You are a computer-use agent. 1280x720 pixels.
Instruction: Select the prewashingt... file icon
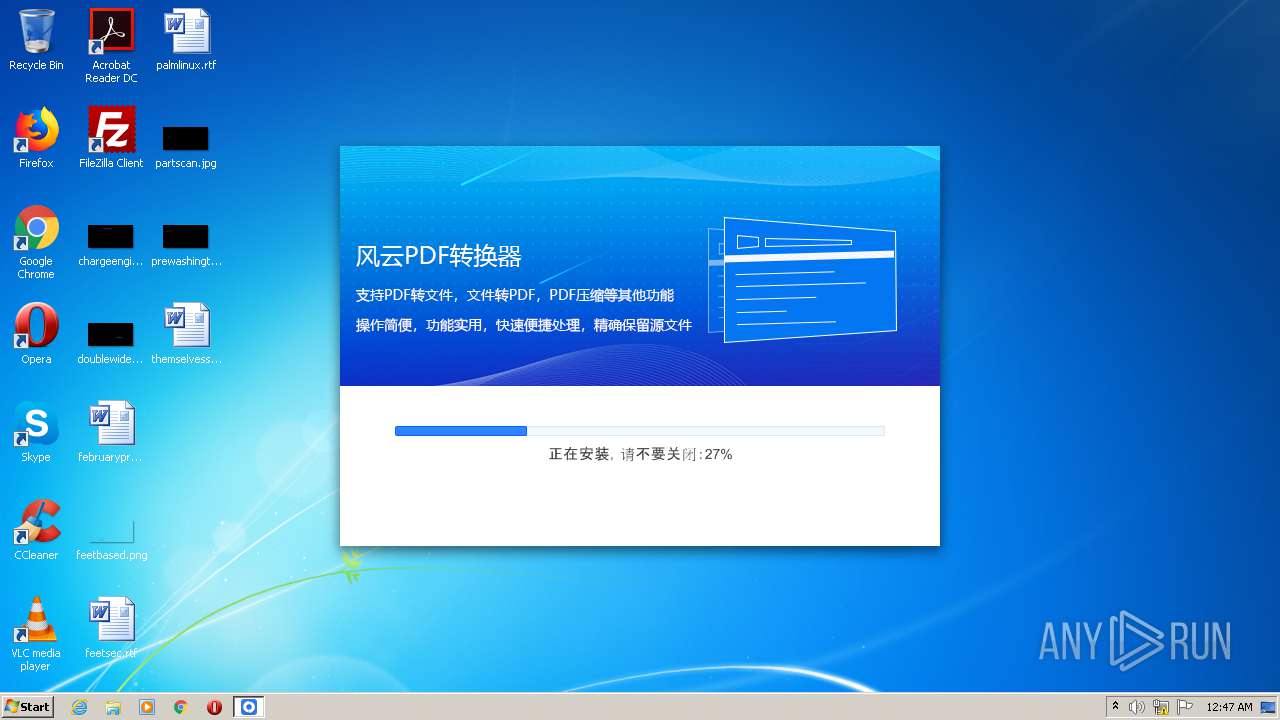pyautogui.click(x=186, y=245)
